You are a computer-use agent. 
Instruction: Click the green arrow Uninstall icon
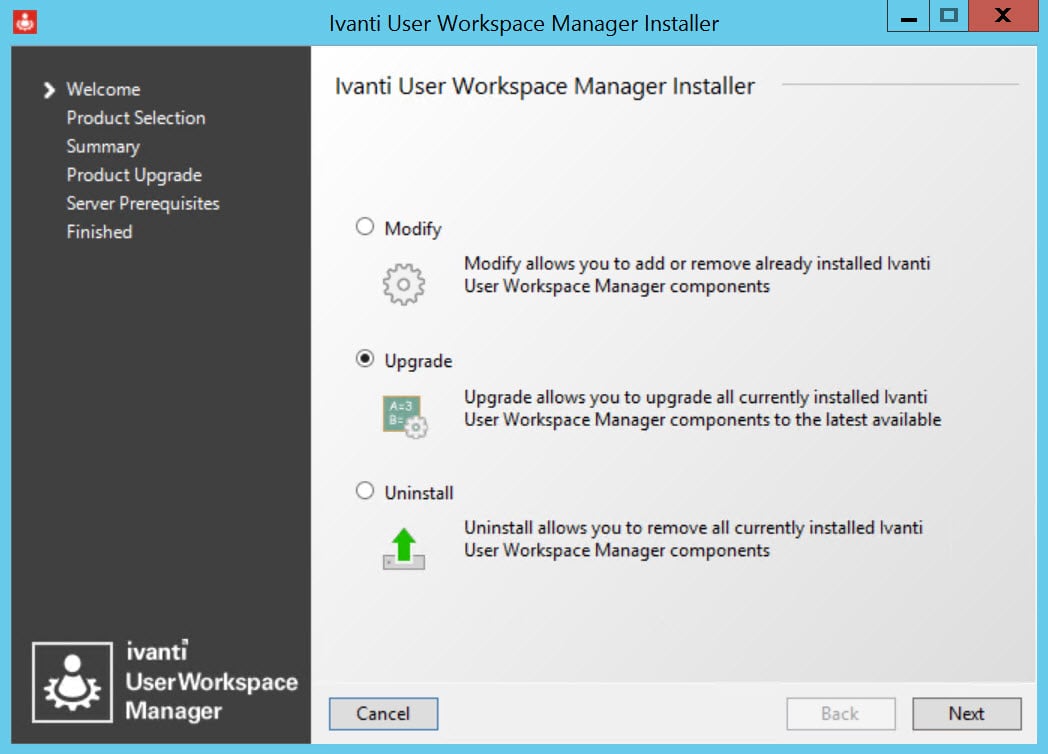coord(404,549)
